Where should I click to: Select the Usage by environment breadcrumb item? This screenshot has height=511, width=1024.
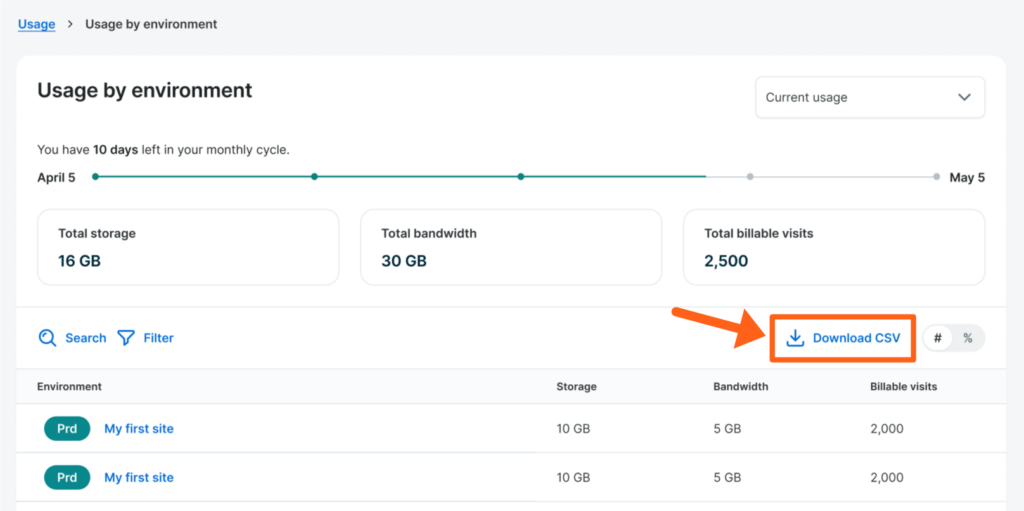pyautogui.click(x=151, y=24)
